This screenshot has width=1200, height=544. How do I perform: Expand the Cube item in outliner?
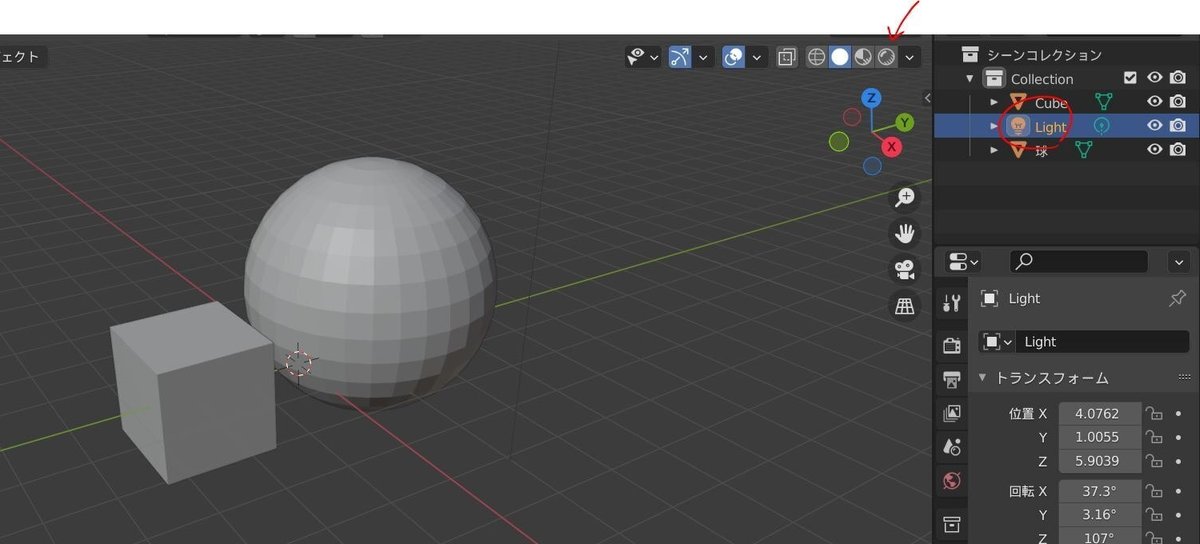click(x=993, y=102)
